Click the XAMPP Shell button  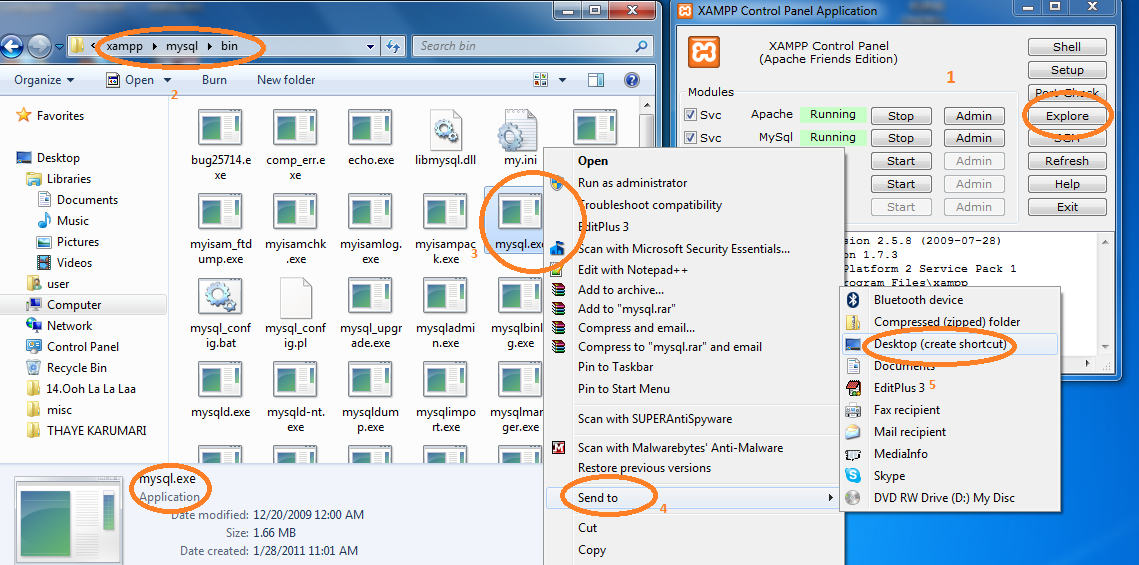point(1067,46)
